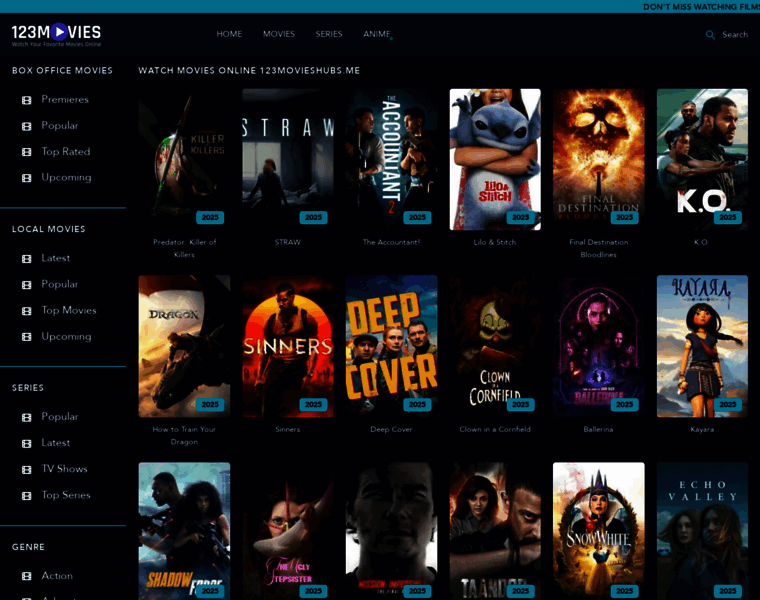The width and height of the screenshot is (760, 600).
Task: Open the Snow White poster
Action: coord(599,531)
